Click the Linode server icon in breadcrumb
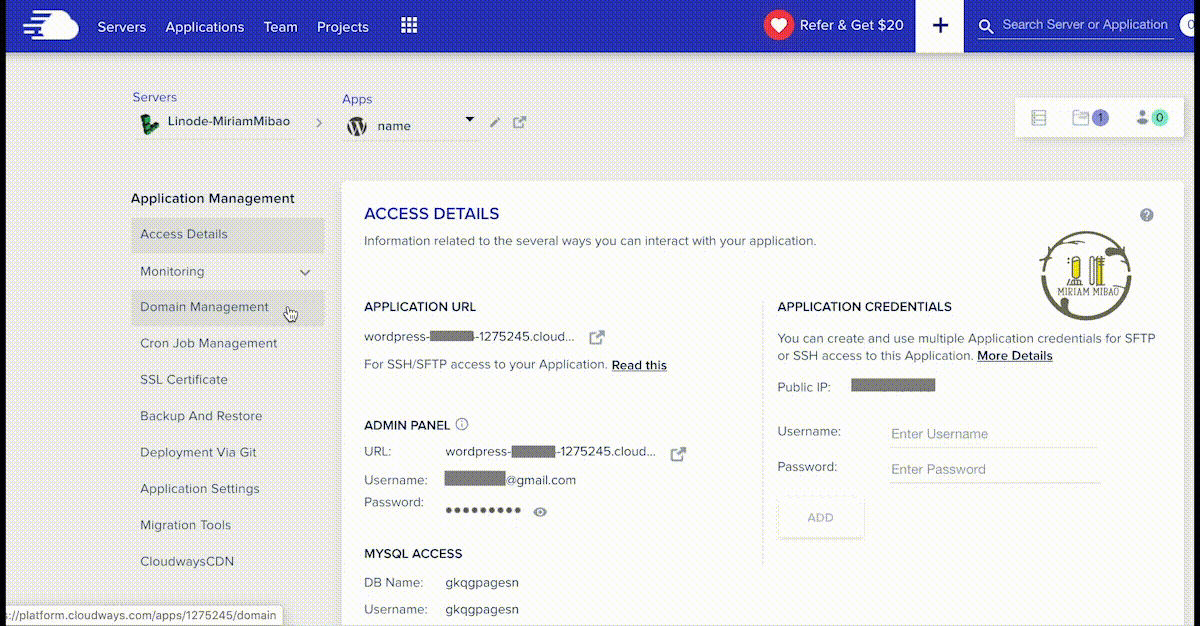The height and width of the screenshot is (626, 1200). (x=150, y=123)
